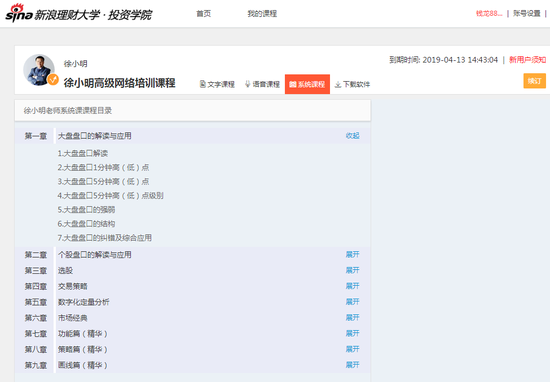Click the 语音课程 microphone icon

[248, 84]
